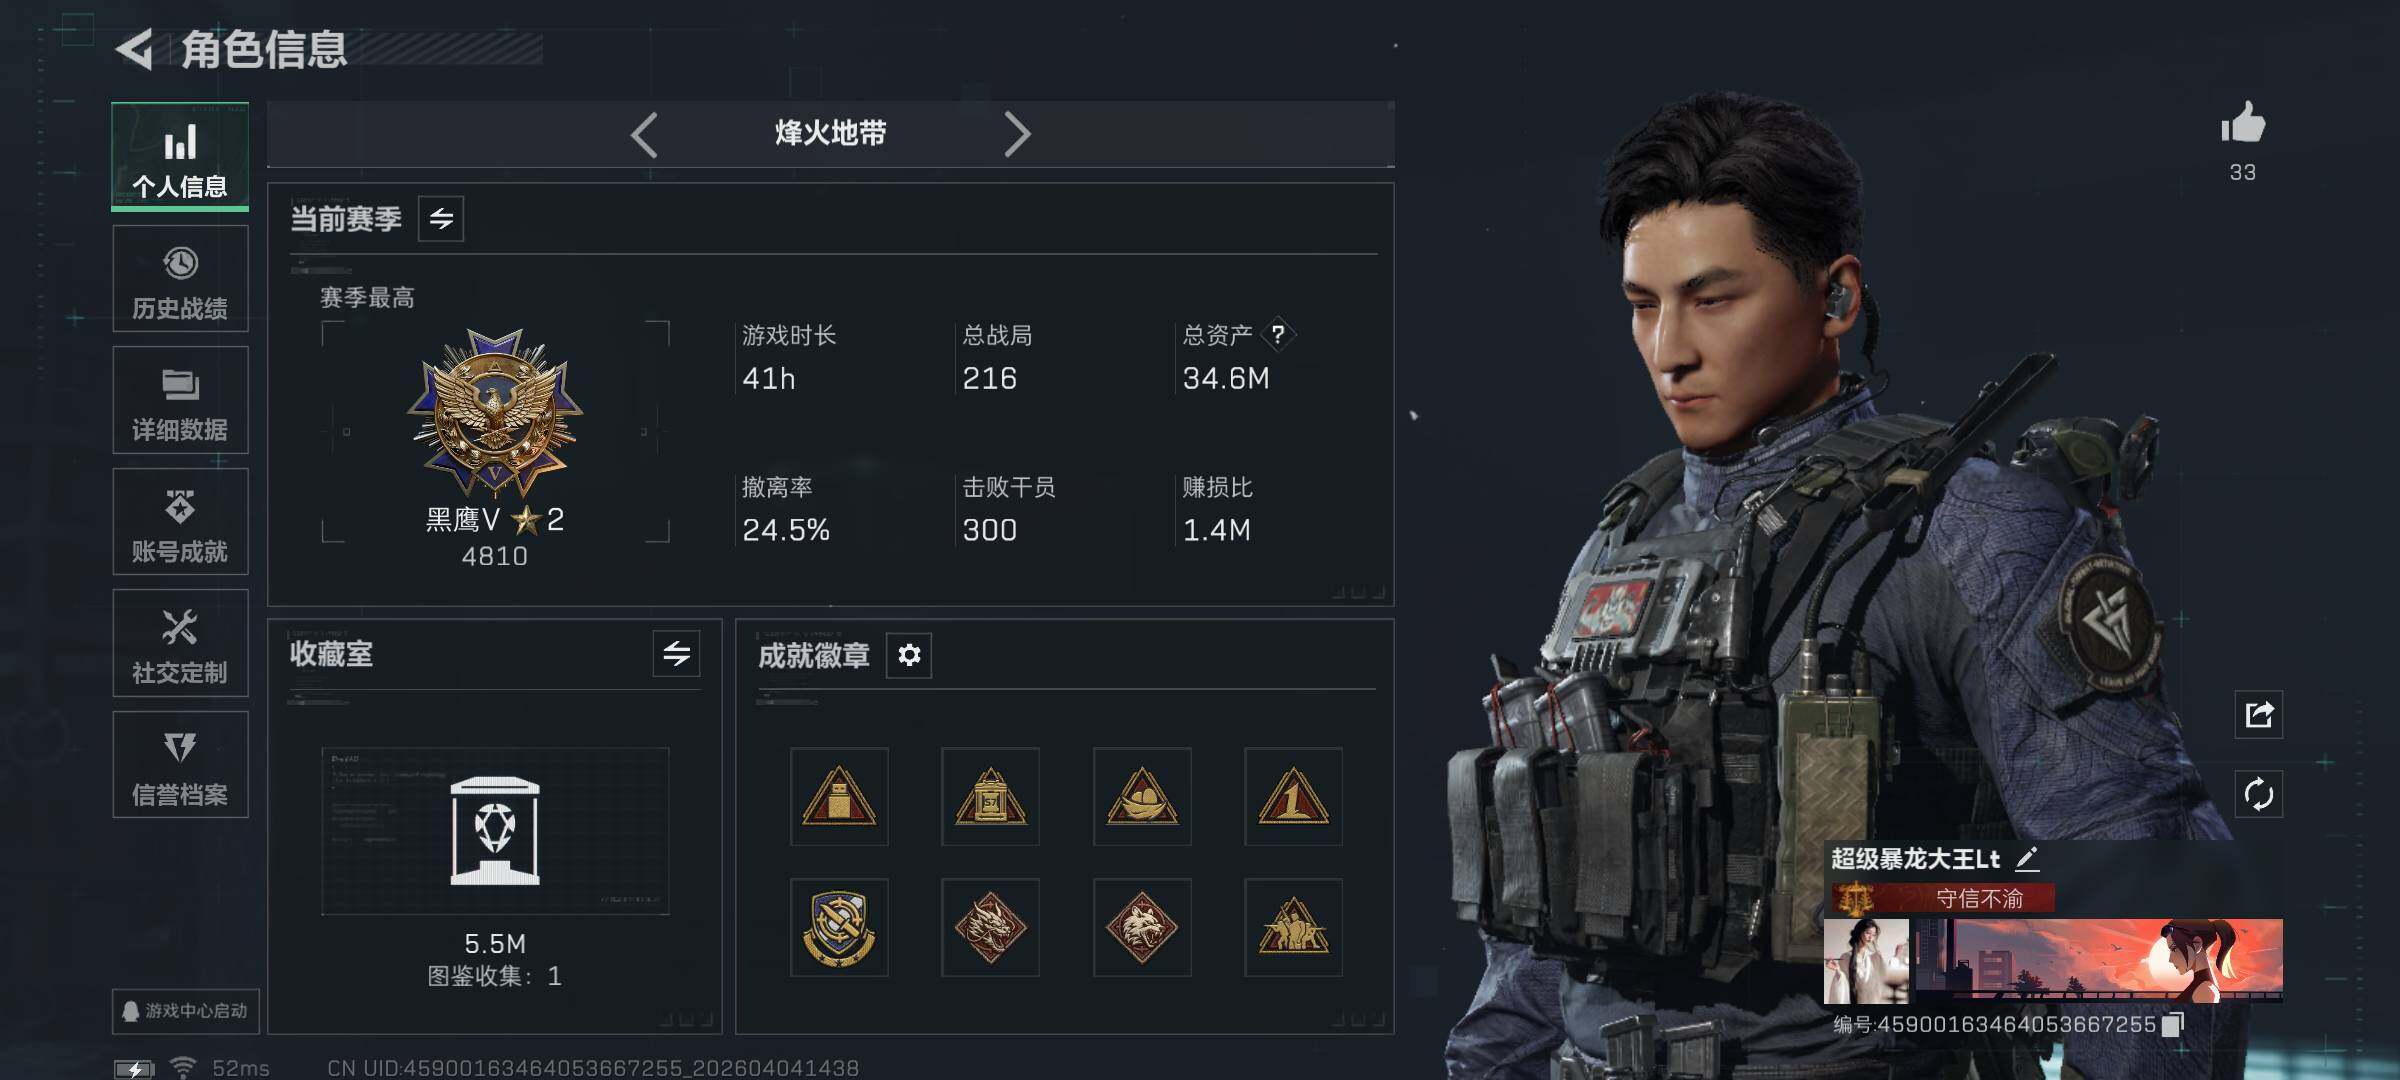Open the 信誉档案 sidebar tab

tap(180, 765)
